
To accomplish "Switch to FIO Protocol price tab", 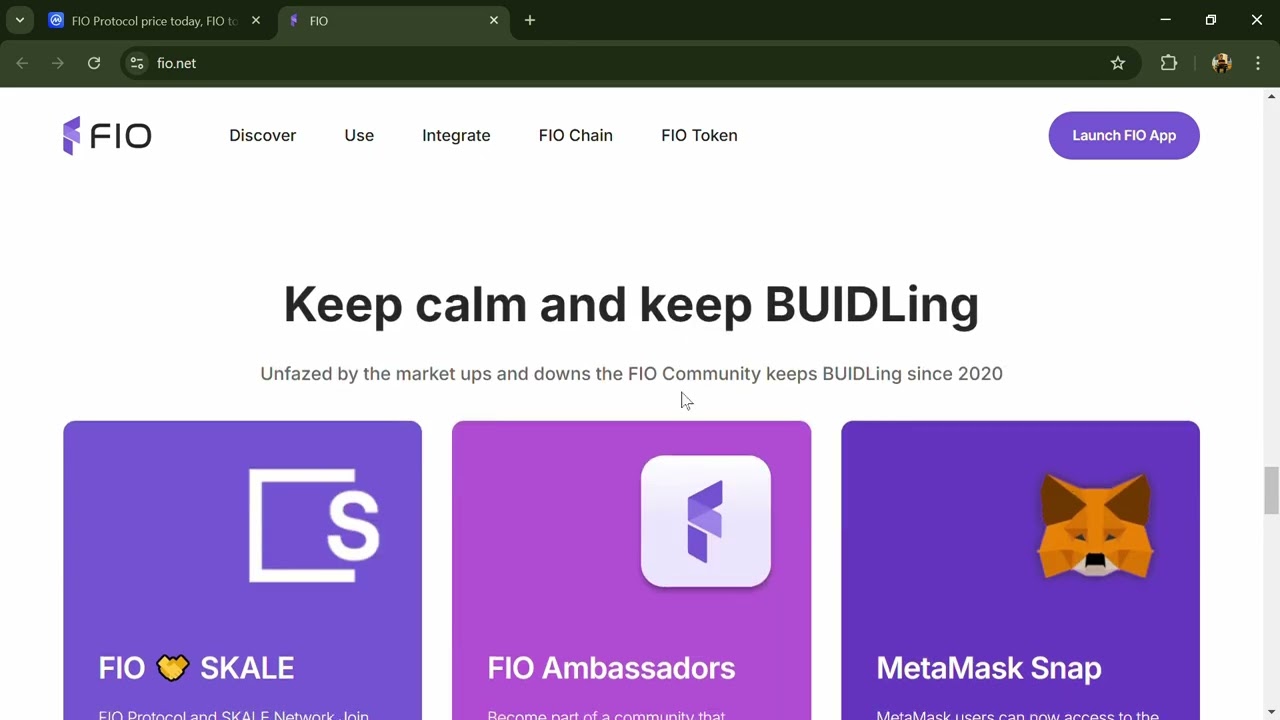I will tap(154, 21).
